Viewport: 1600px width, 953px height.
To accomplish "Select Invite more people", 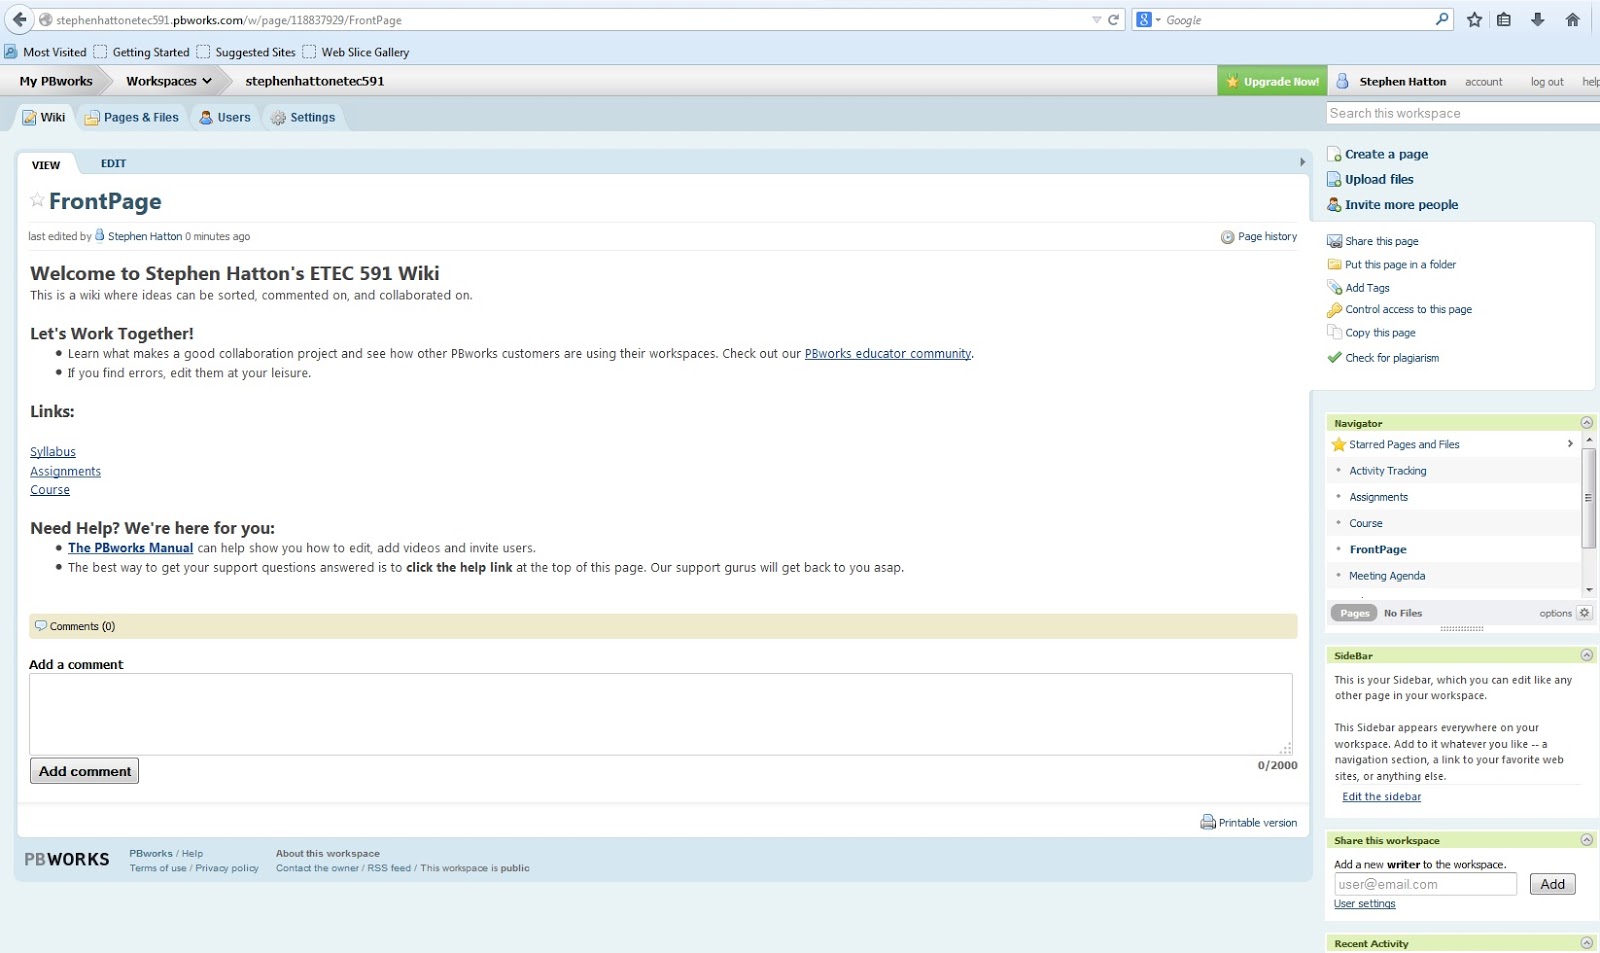I will point(1401,204).
